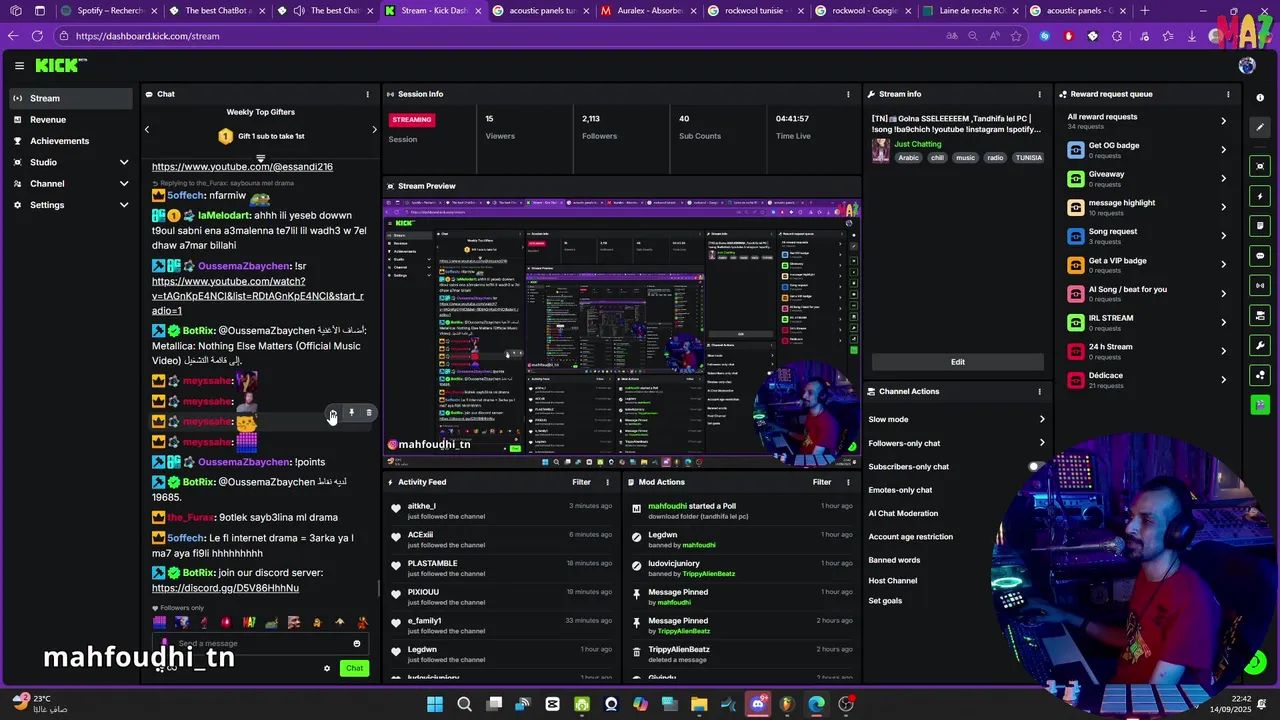Open chat settings gear next to the Chat button
This screenshot has height=720, width=1280.
pyautogui.click(x=327, y=668)
